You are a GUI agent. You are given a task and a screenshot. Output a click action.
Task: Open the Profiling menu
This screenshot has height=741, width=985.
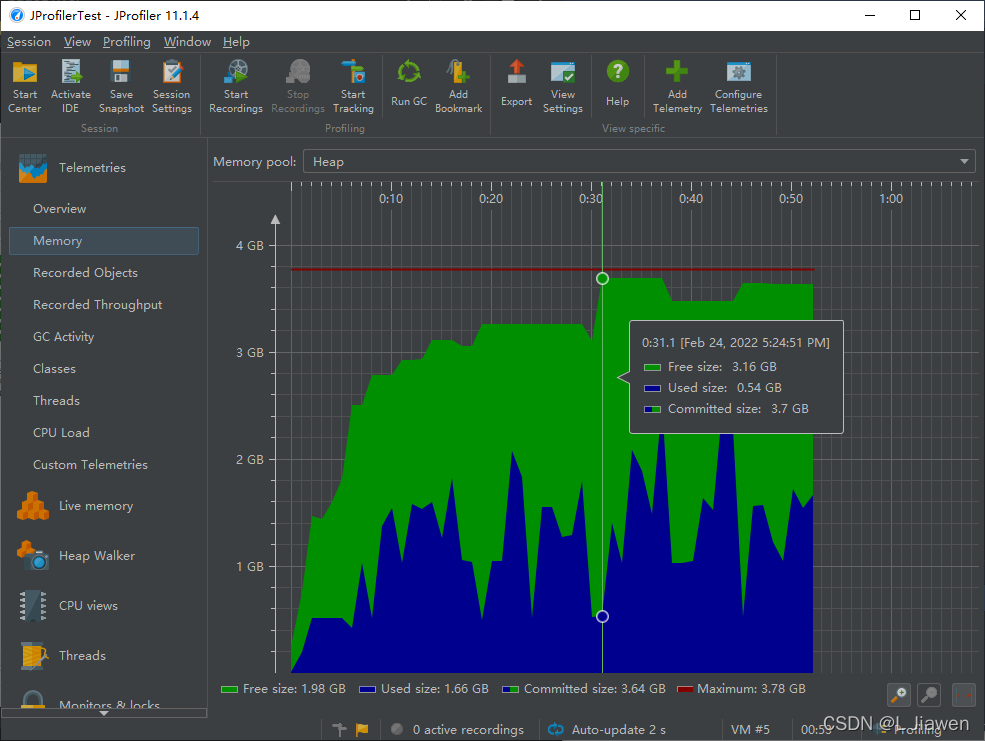(x=127, y=42)
